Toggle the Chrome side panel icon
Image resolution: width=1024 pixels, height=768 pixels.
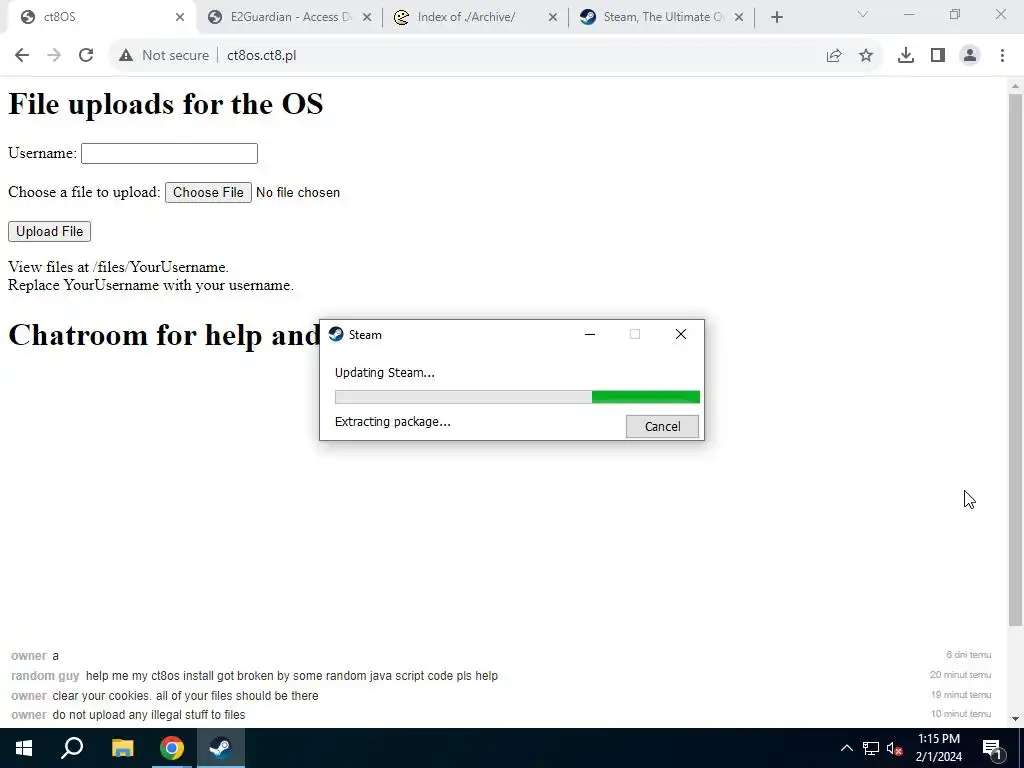938,56
